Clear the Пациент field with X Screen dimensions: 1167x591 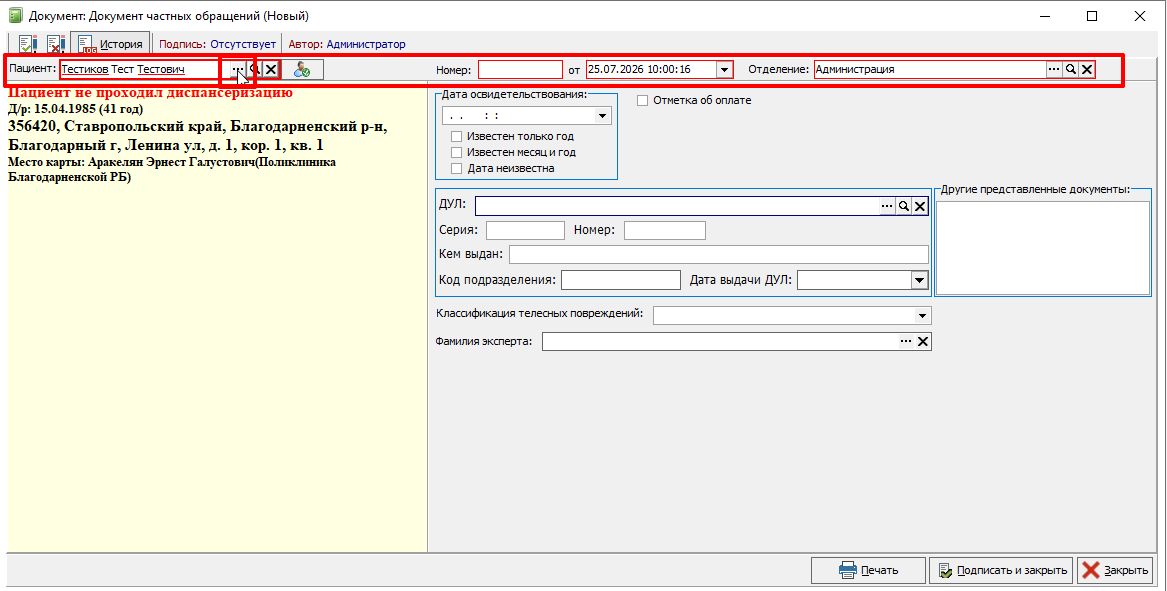271,69
